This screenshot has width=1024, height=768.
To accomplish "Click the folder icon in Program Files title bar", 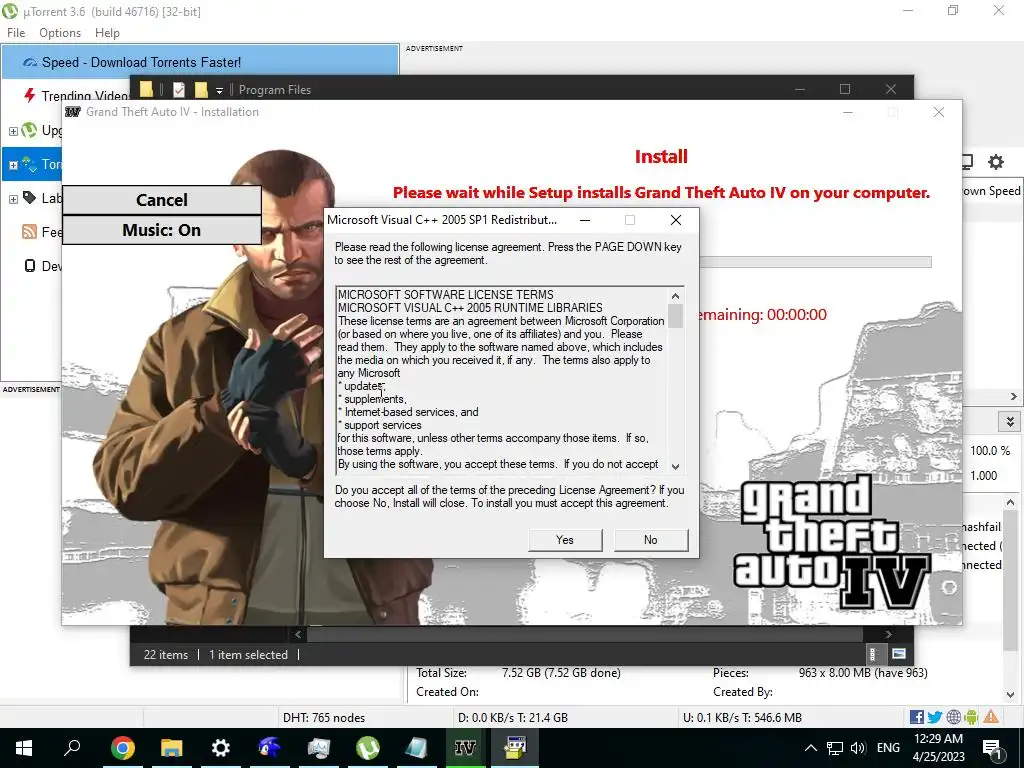I will coord(146,89).
